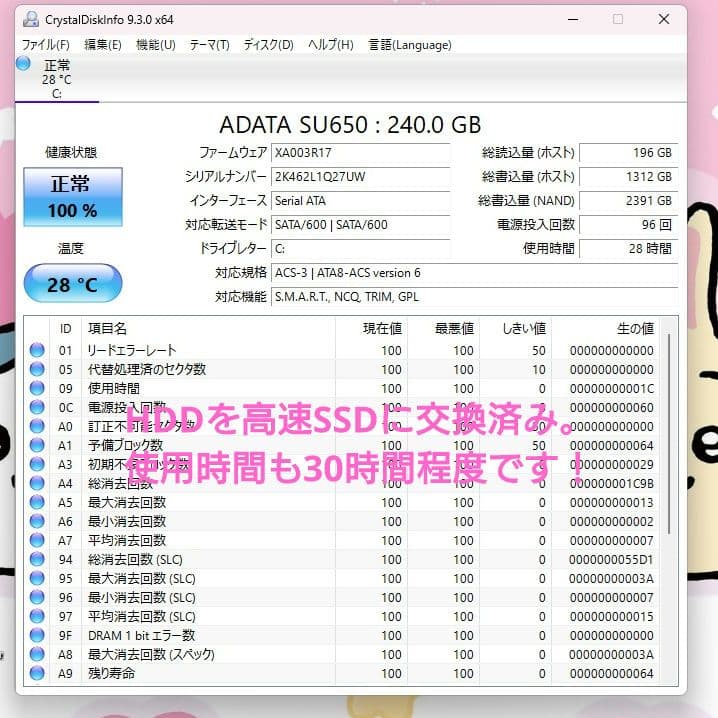Select the DRAM 1 bit エラー数 attribute name
The image size is (718, 718).
[141, 635]
